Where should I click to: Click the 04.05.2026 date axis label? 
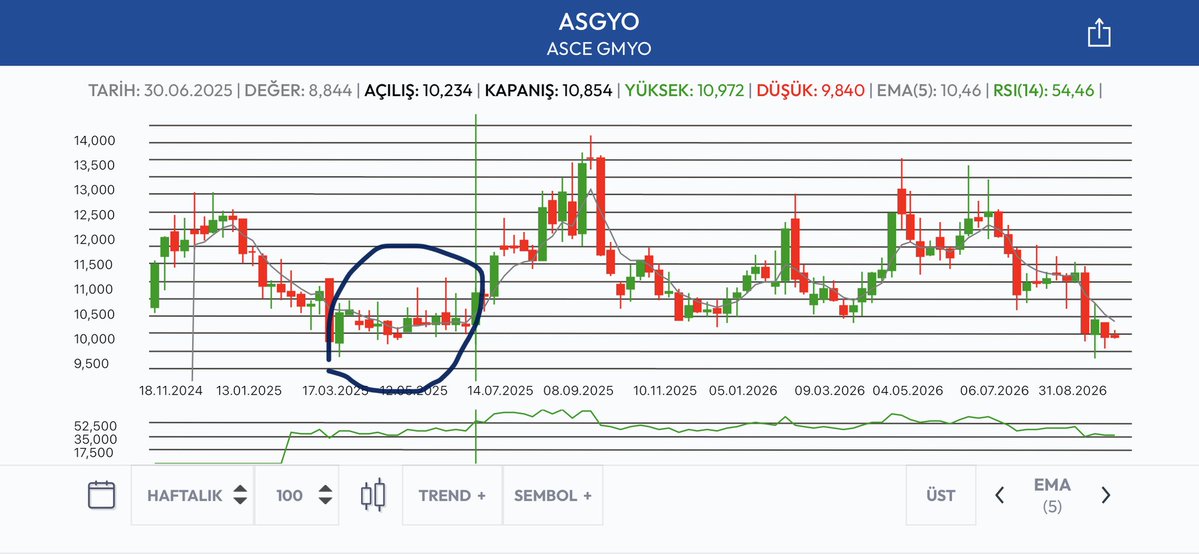pos(908,390)
